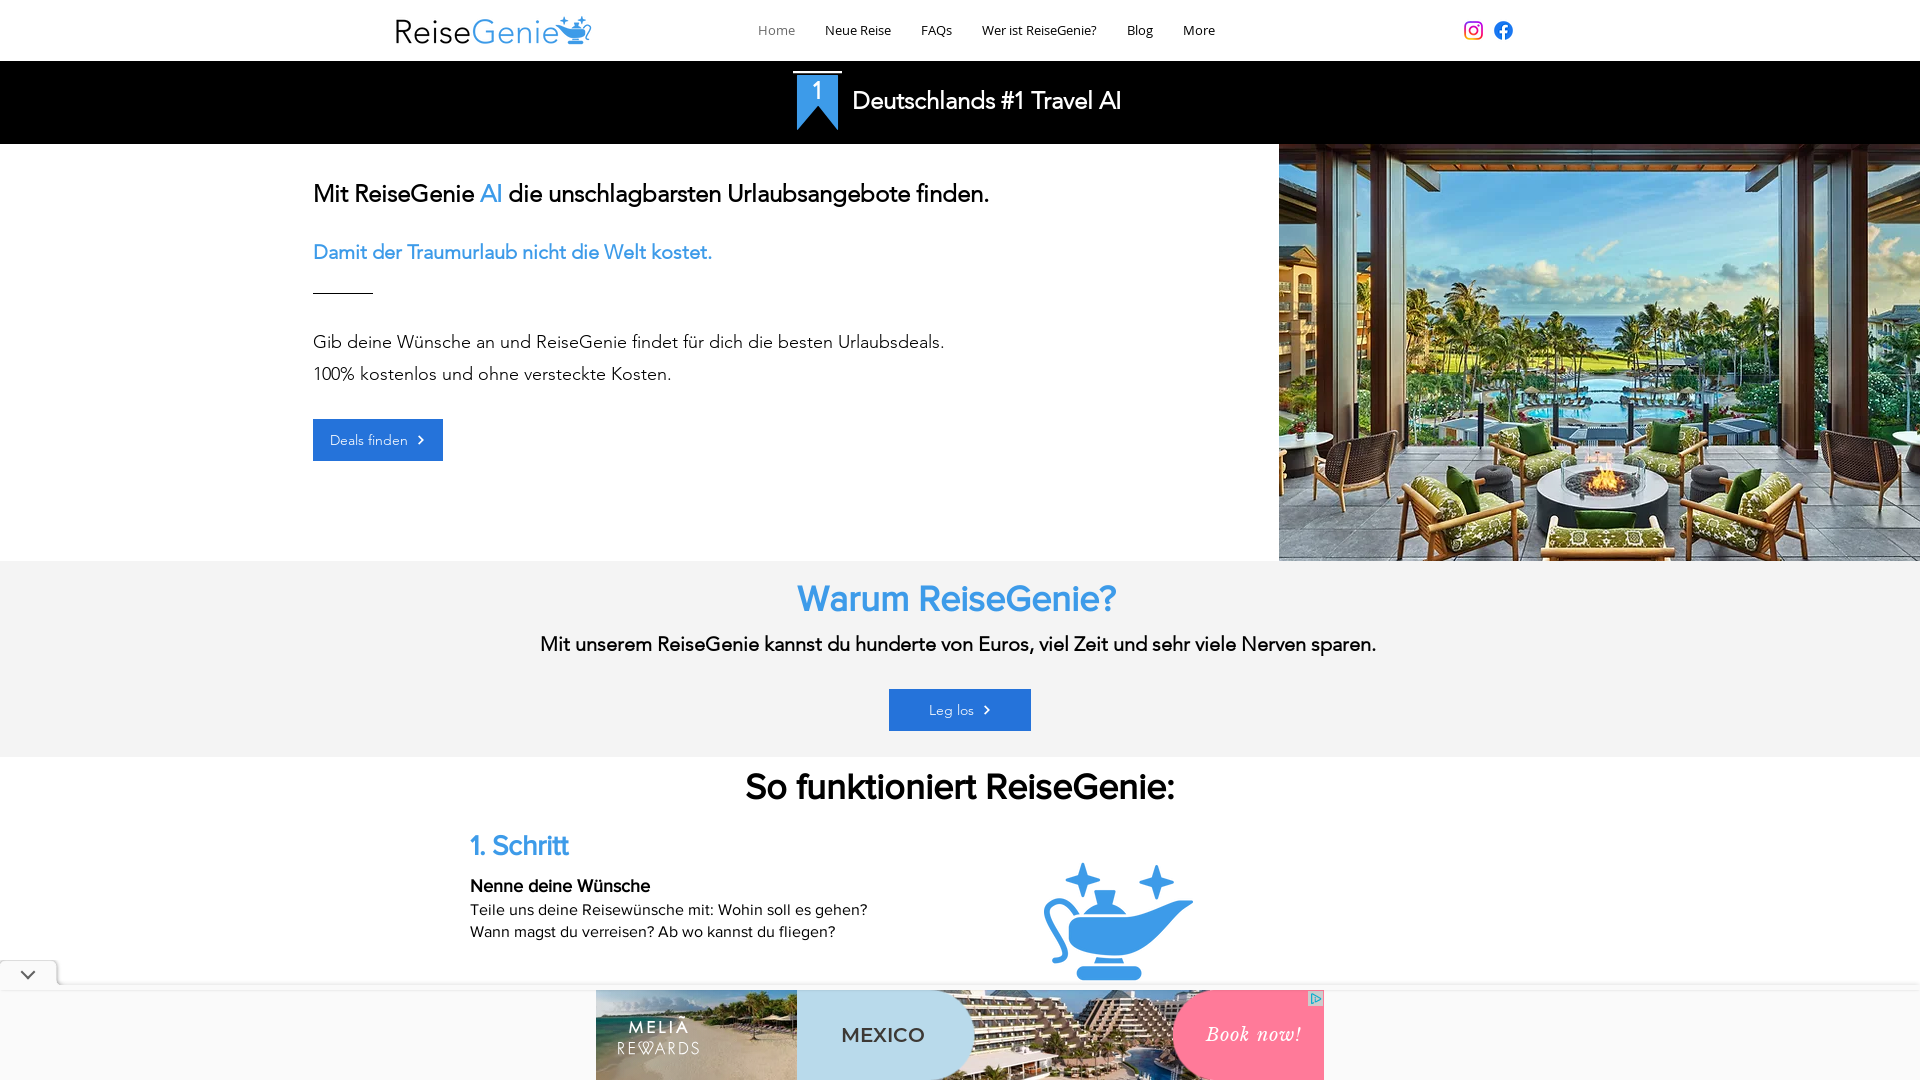Viewport: 1920px width, 1080px height.
Task: Click the blue '1' ribbon badge
Action: click(x=817, y=97)
